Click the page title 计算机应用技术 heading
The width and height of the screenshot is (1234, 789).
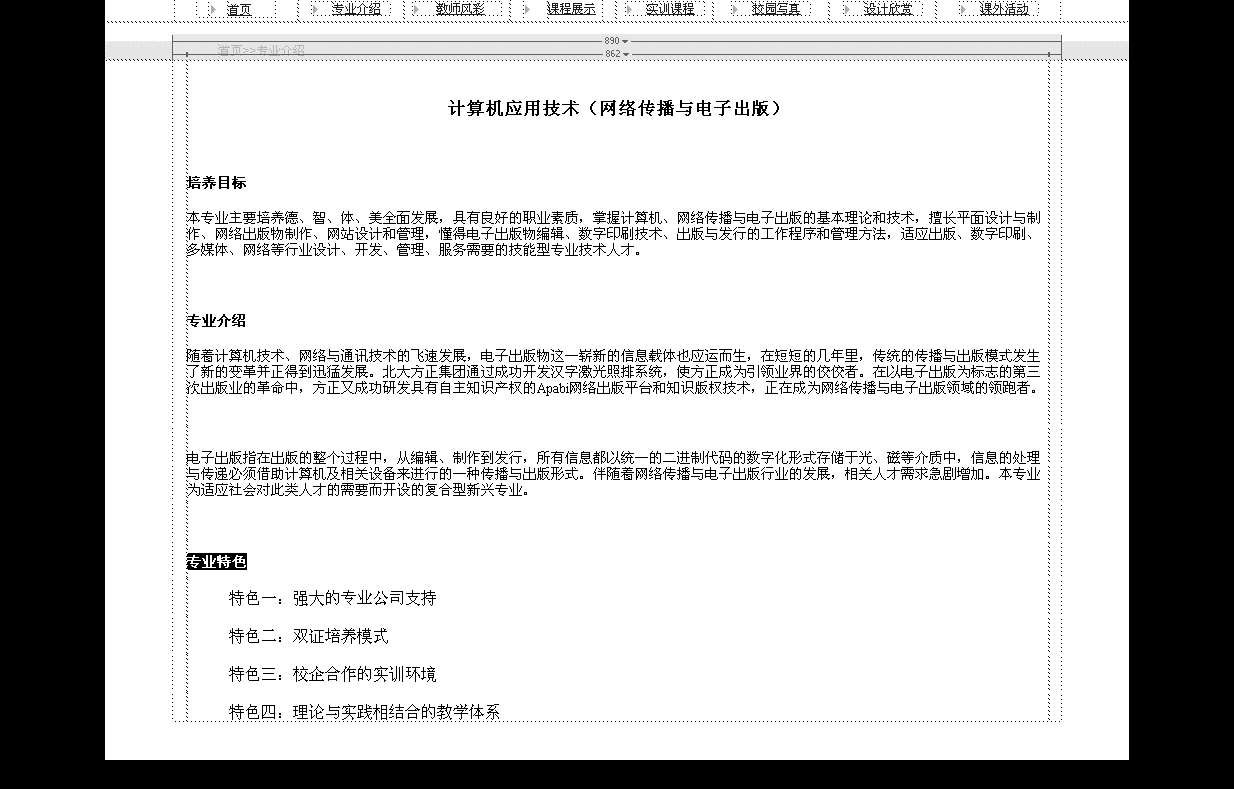pos(614,109)
